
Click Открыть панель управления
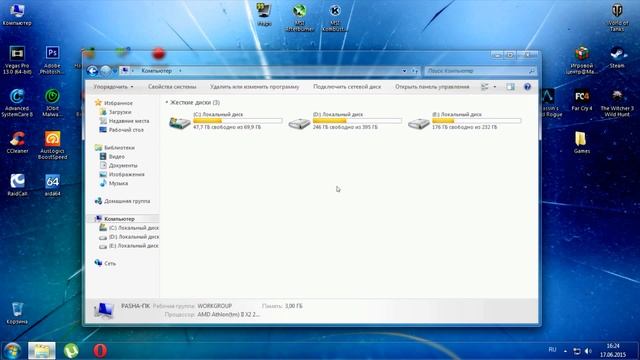pos(432,87)
